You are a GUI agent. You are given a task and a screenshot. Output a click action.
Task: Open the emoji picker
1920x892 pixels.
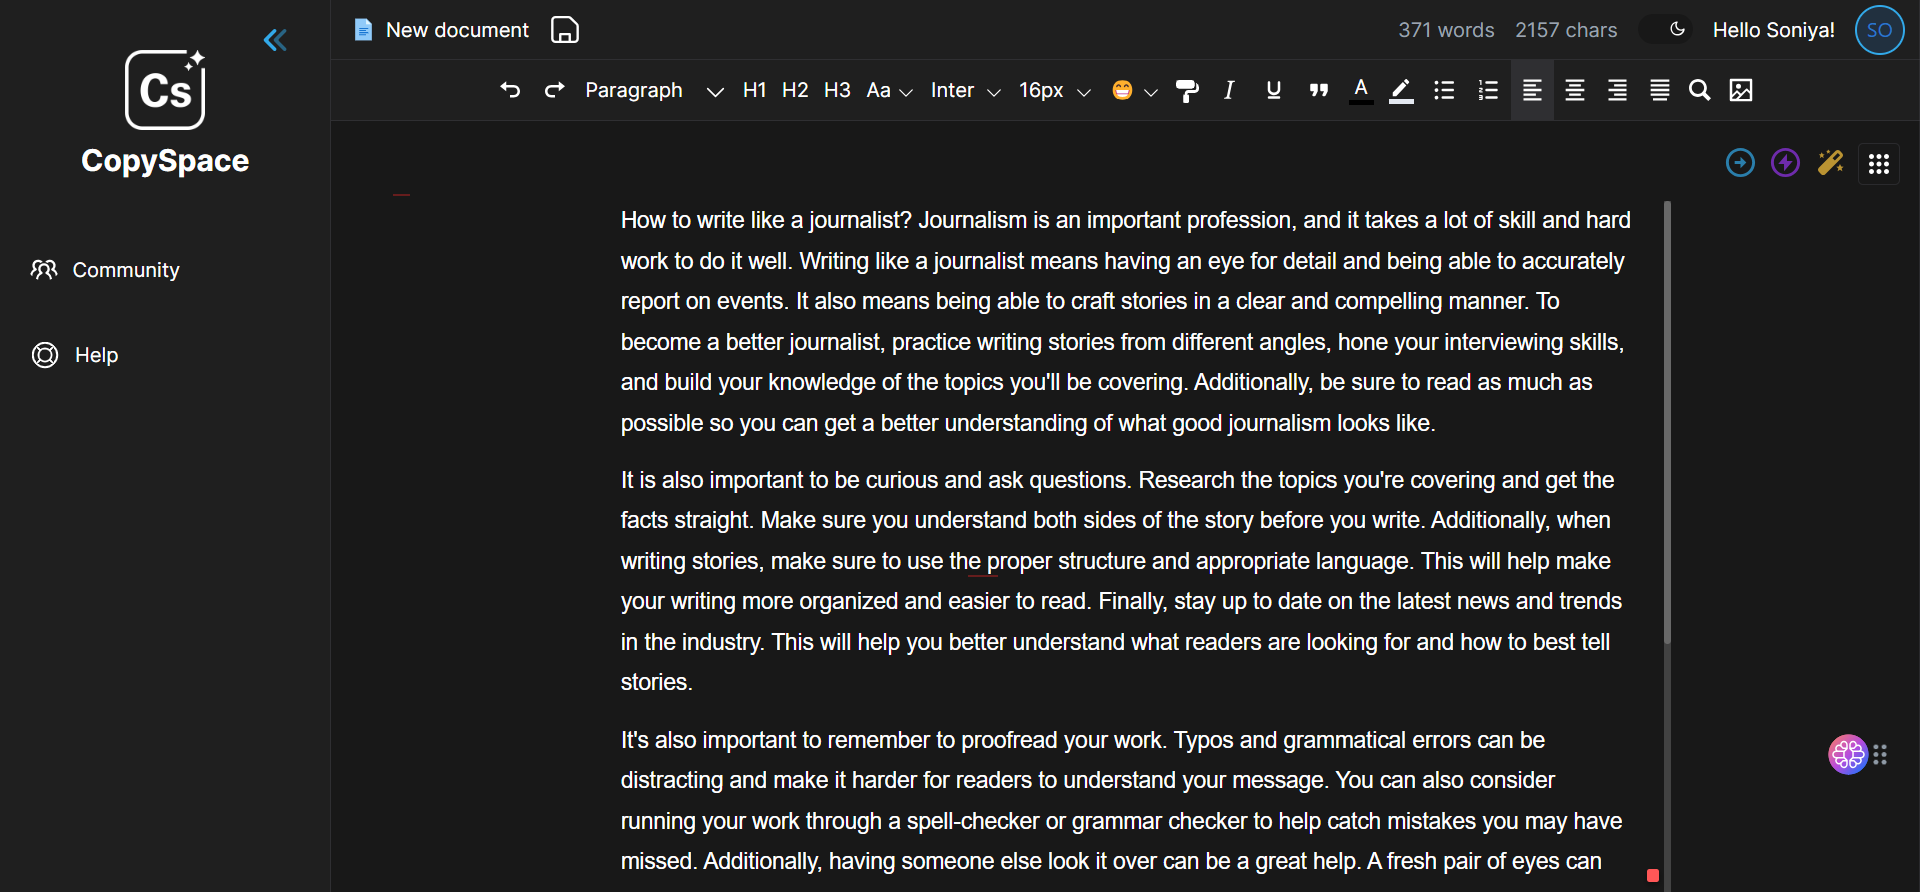point(1122,90)
